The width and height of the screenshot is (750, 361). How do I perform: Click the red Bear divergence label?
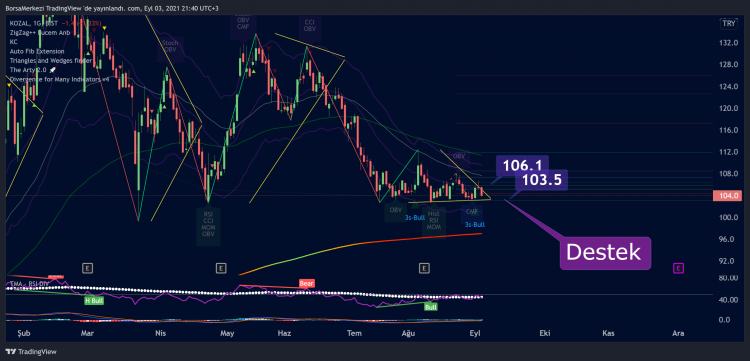(306, 284)
